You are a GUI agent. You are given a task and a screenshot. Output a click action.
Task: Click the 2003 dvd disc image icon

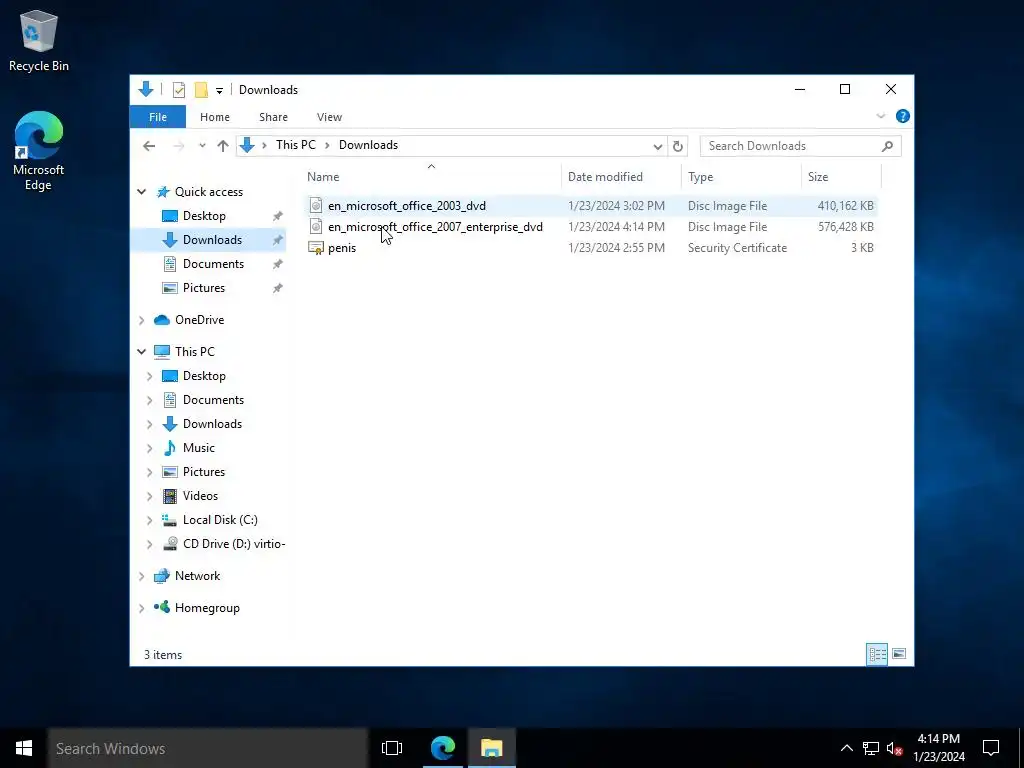tap(316, 206)
